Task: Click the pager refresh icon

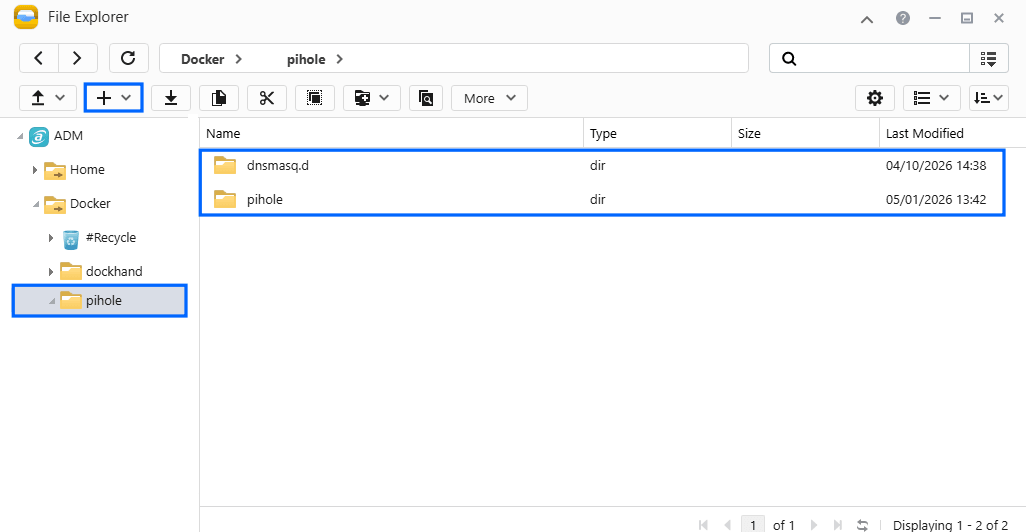Action: point(862,525)
